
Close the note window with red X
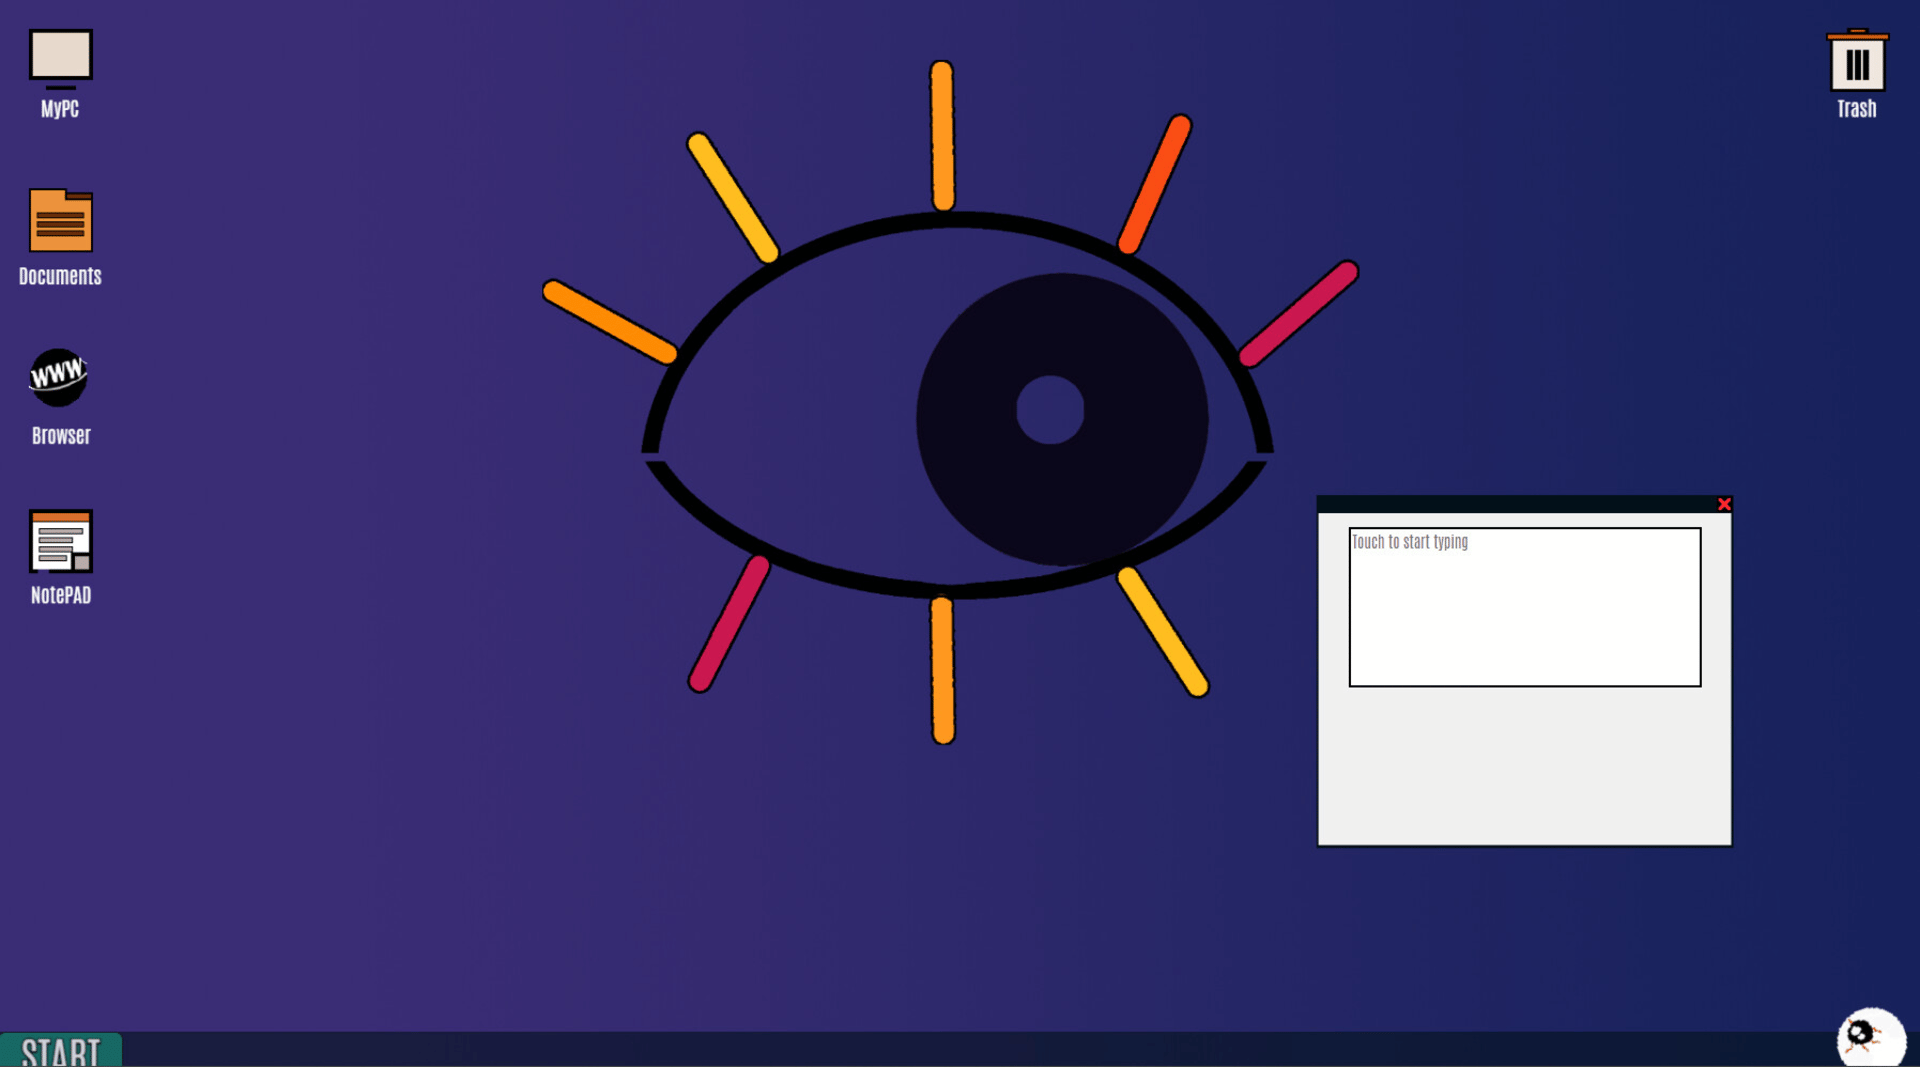(x=1724, y=504)
